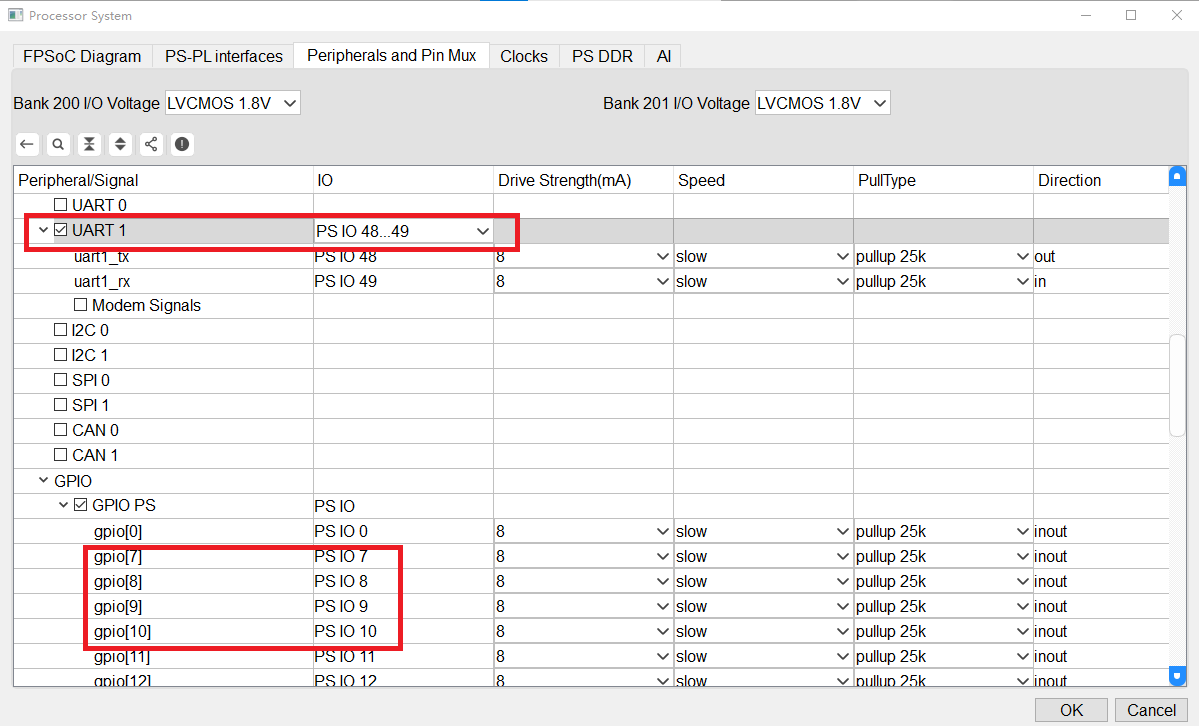Enable the I2C 1 peripheral
This screenshot has width=1199, height=726.
coord(60,355)
